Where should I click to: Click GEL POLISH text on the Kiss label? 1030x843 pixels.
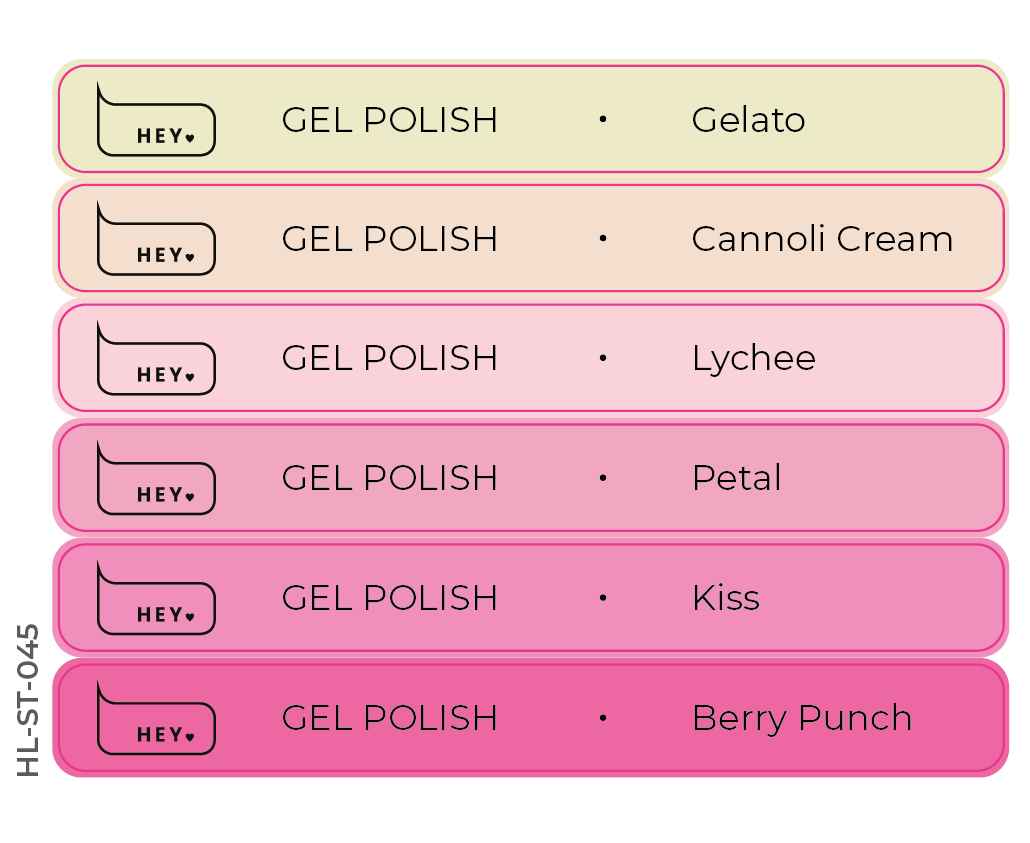click(x=389, y=598)
